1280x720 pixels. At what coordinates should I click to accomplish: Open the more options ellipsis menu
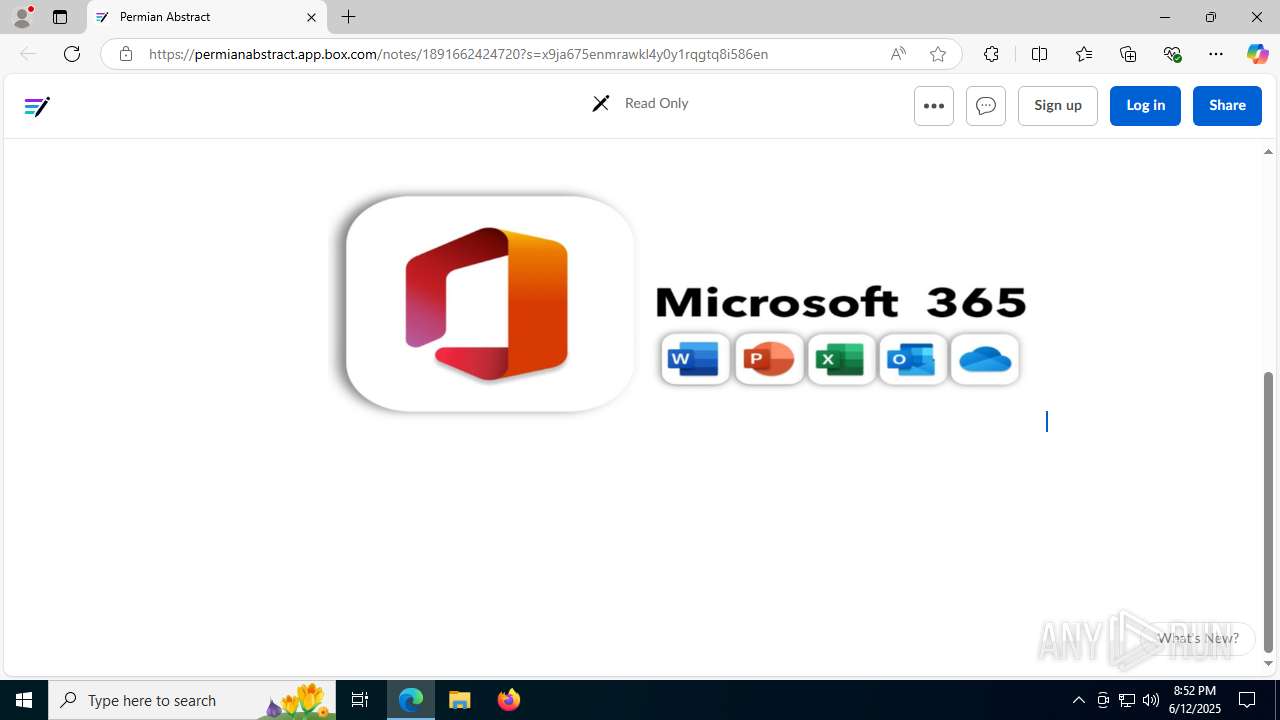point(934,106)
